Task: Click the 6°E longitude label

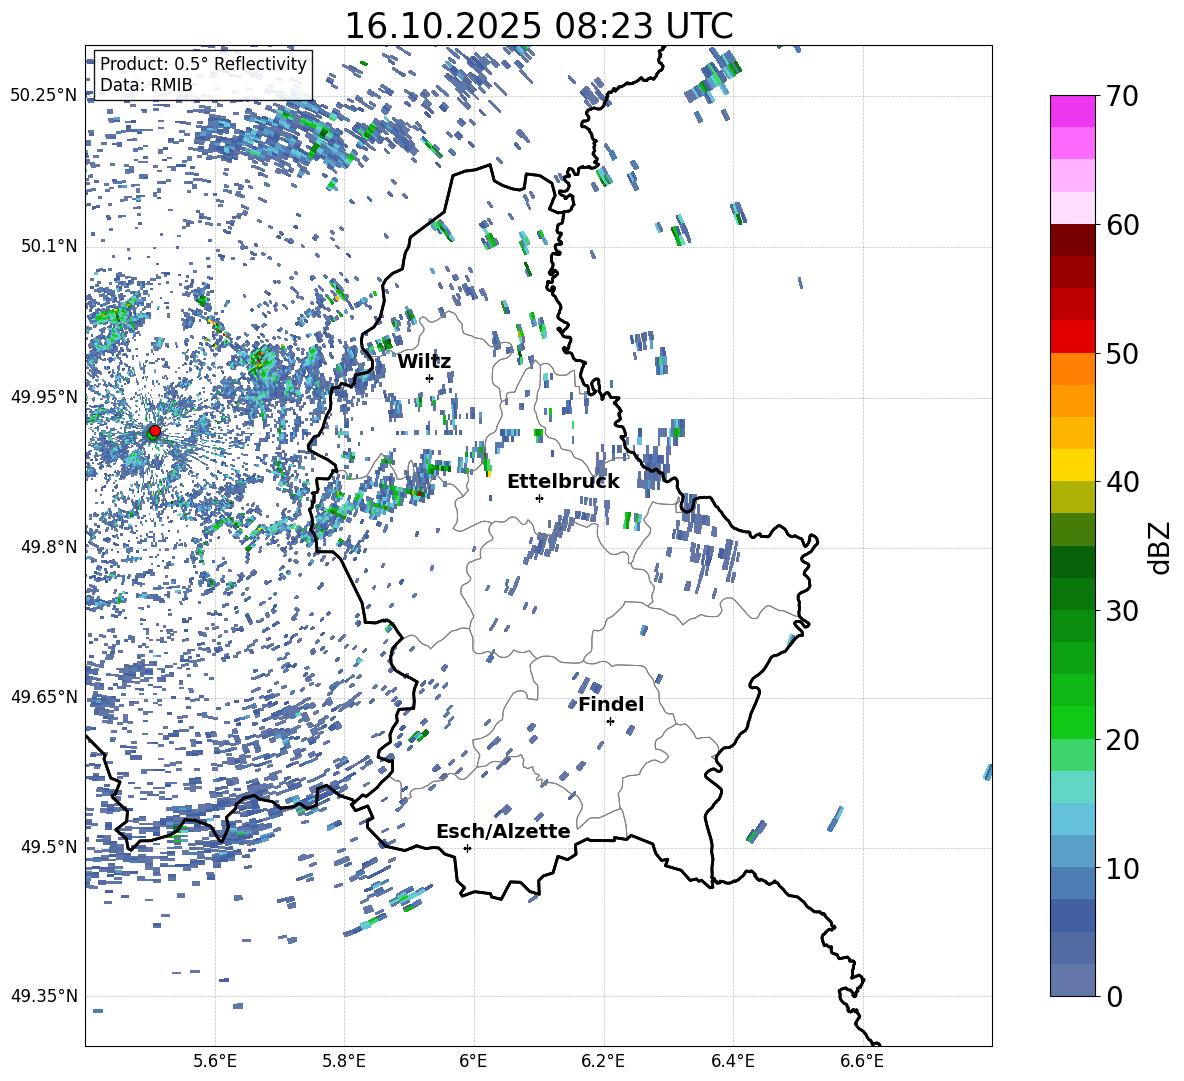Action: click(473, 1061)
